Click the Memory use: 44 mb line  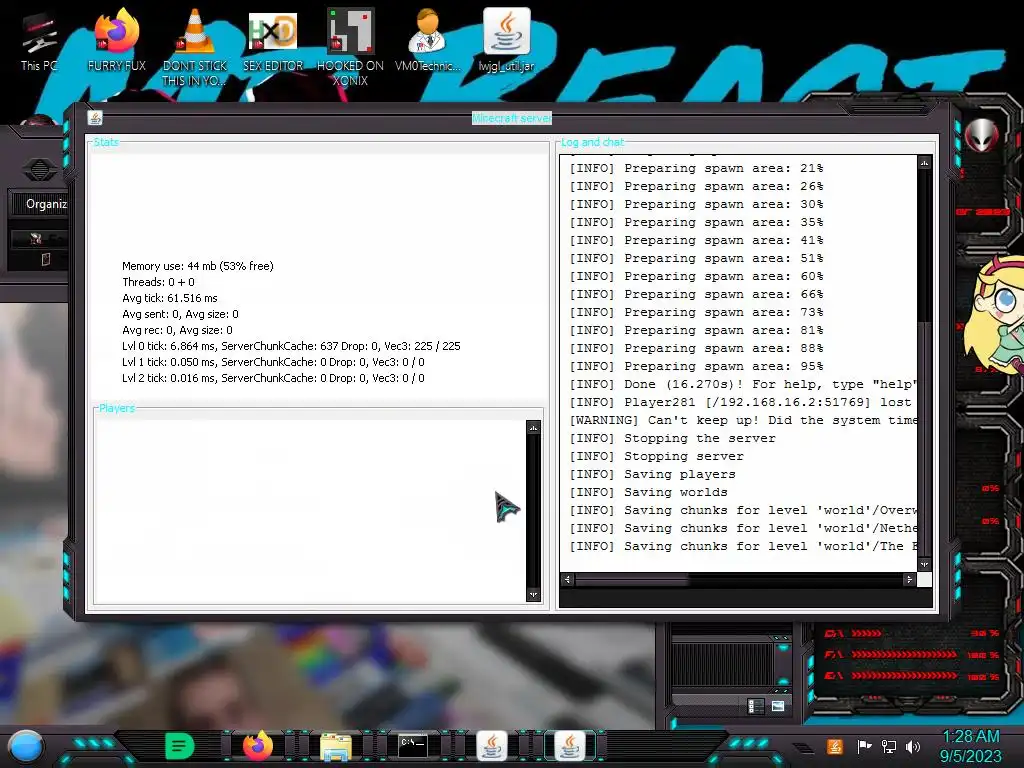[198, 266]
